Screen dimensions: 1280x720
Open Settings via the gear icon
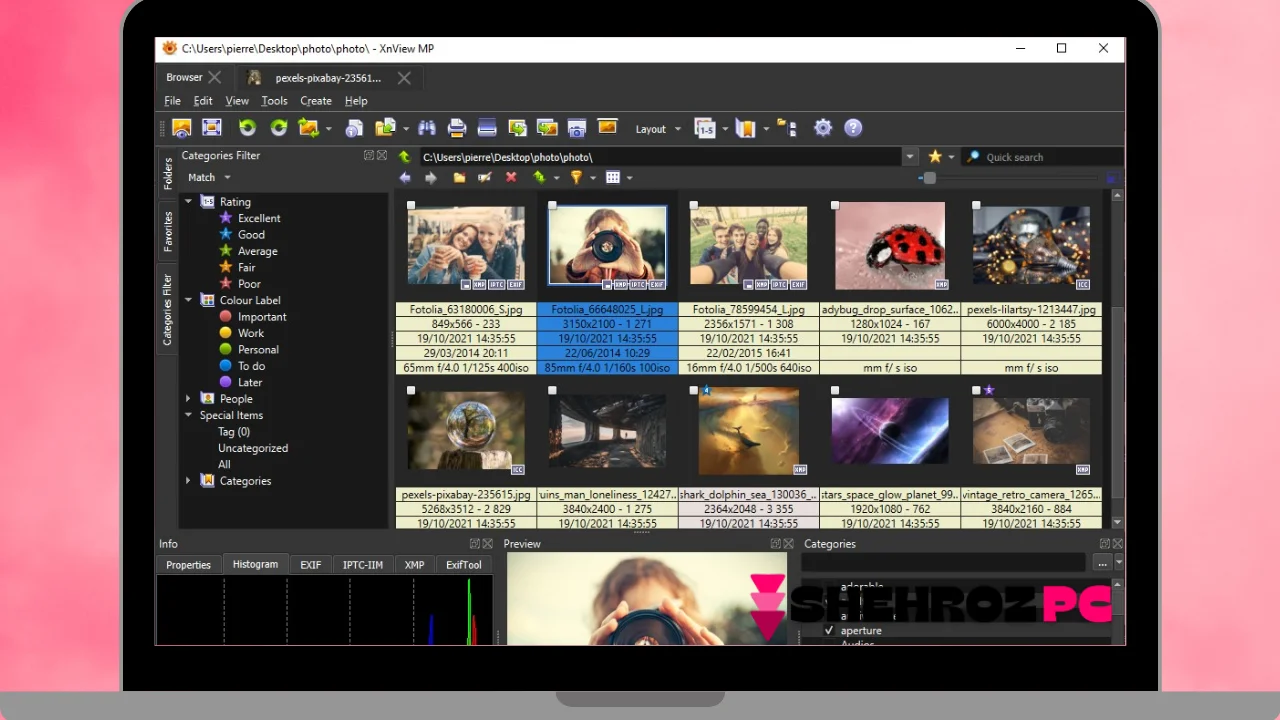point(823,128)
